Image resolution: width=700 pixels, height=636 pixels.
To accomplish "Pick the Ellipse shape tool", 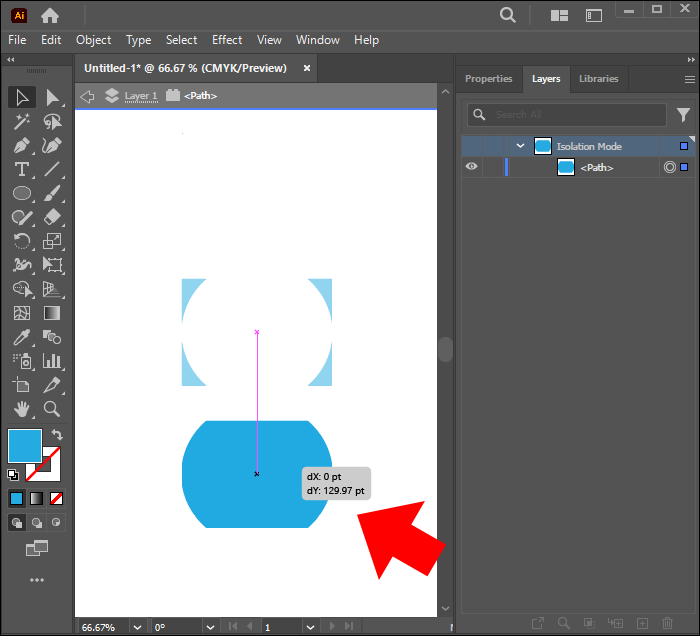I will [22, 193].
